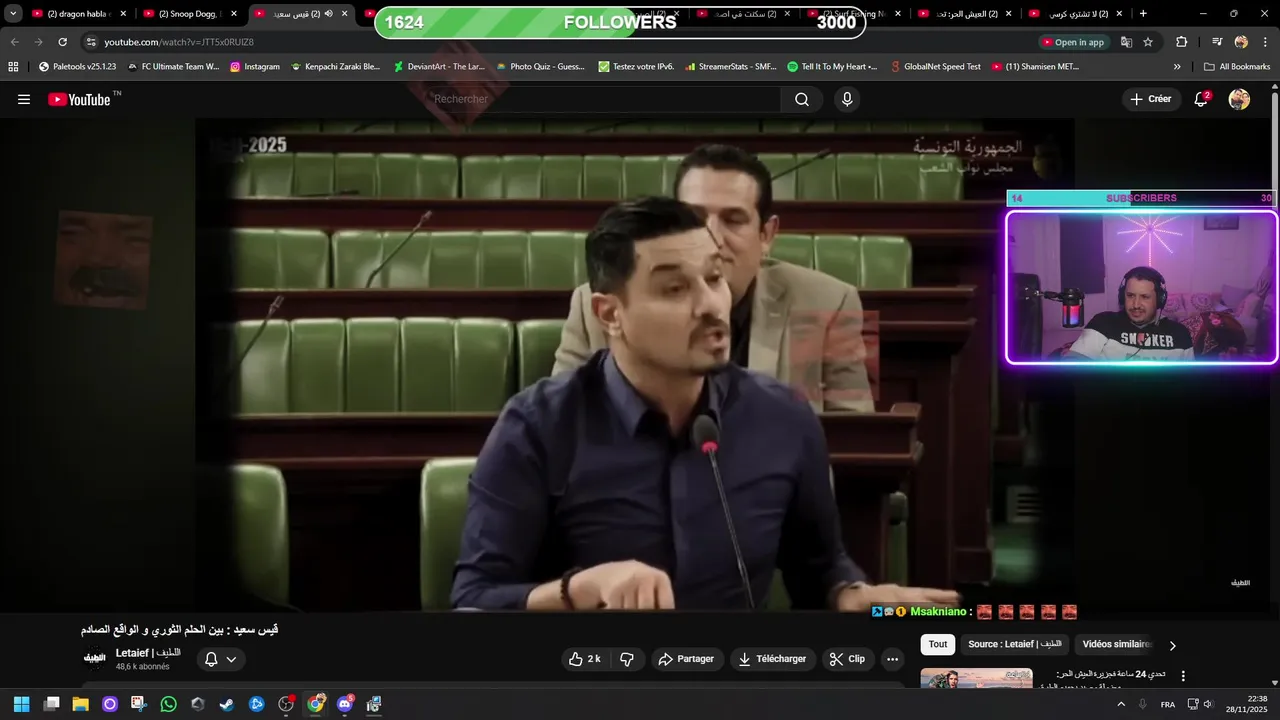The image size is (1280, 720).
Task: Click the Partager button
Action: pos(686,659)
